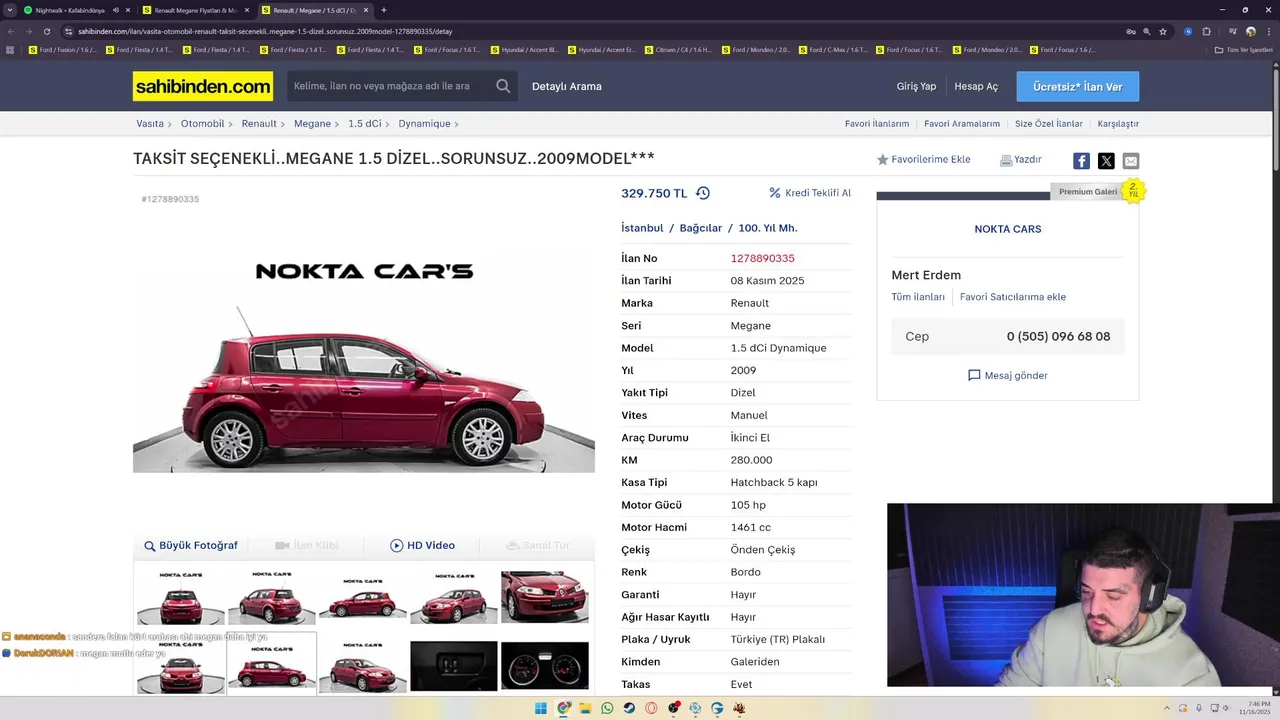Viewport: 1280px width, 720px height.
Task: Click Hesap Aç link
Action: point(976,87)
